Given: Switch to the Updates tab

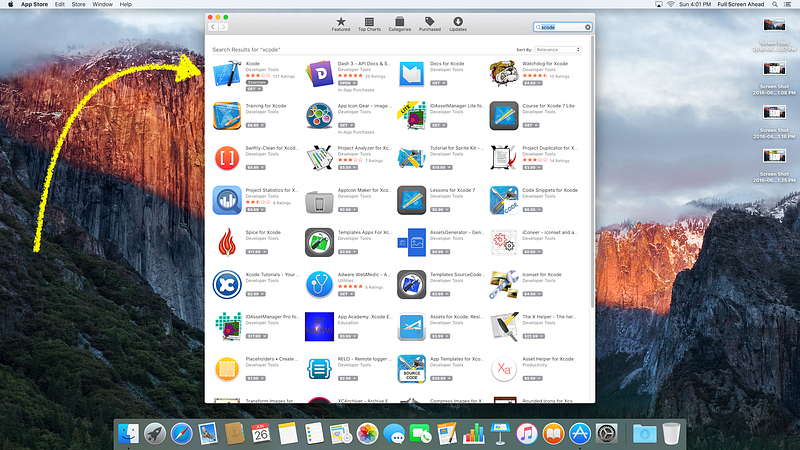Looking at the screenshot, I should pyautogui.click(x=458, y=24).
